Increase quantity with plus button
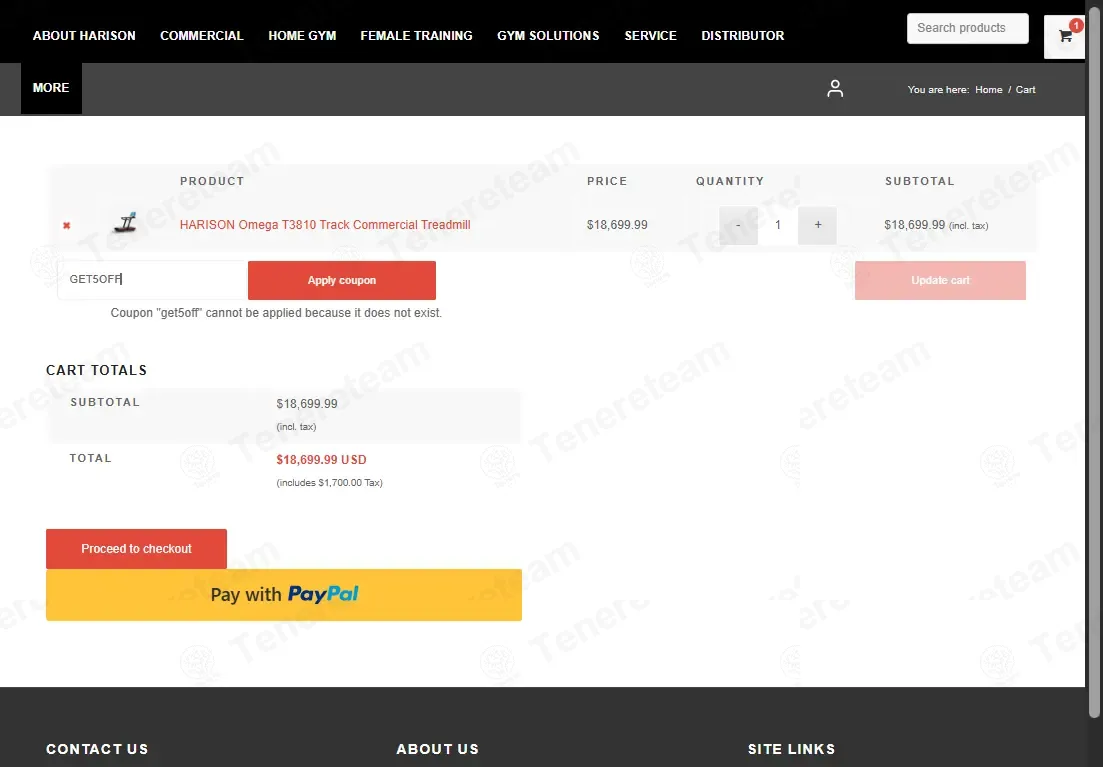Image resolution: width=1103 pixels, height=767 pixels. coord(817,225)
